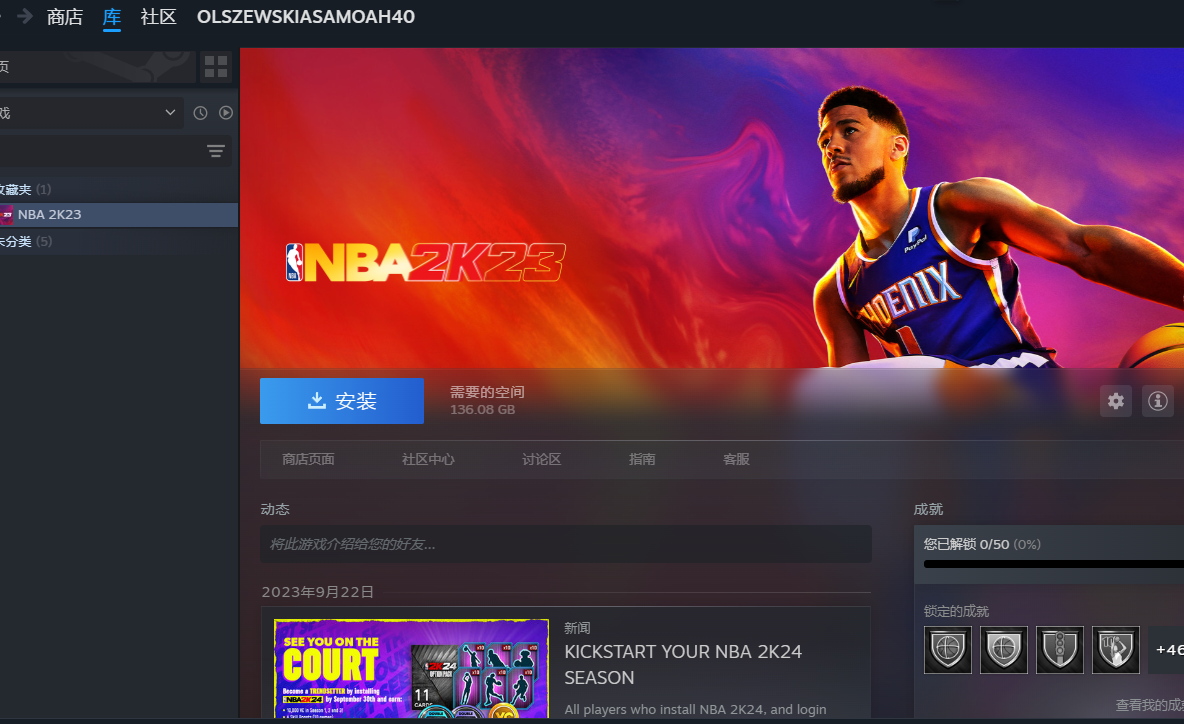The image size is (1184, 724).
Task: Open the See You On The Court news thumbnail
Action: 411,668
